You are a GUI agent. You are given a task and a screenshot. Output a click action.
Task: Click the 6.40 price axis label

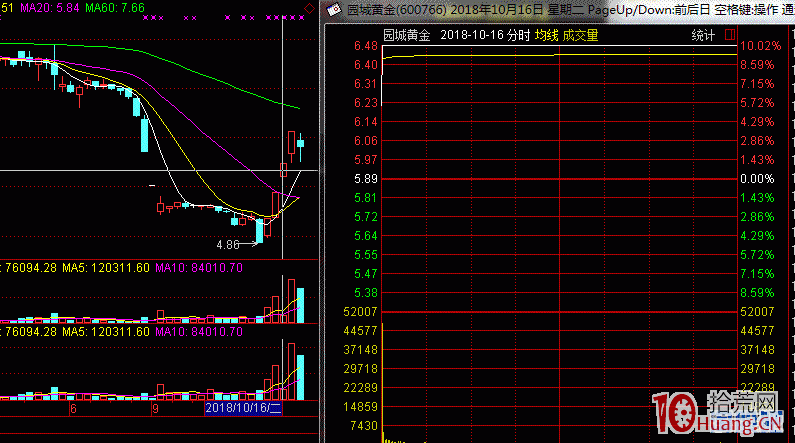point(366,65)
